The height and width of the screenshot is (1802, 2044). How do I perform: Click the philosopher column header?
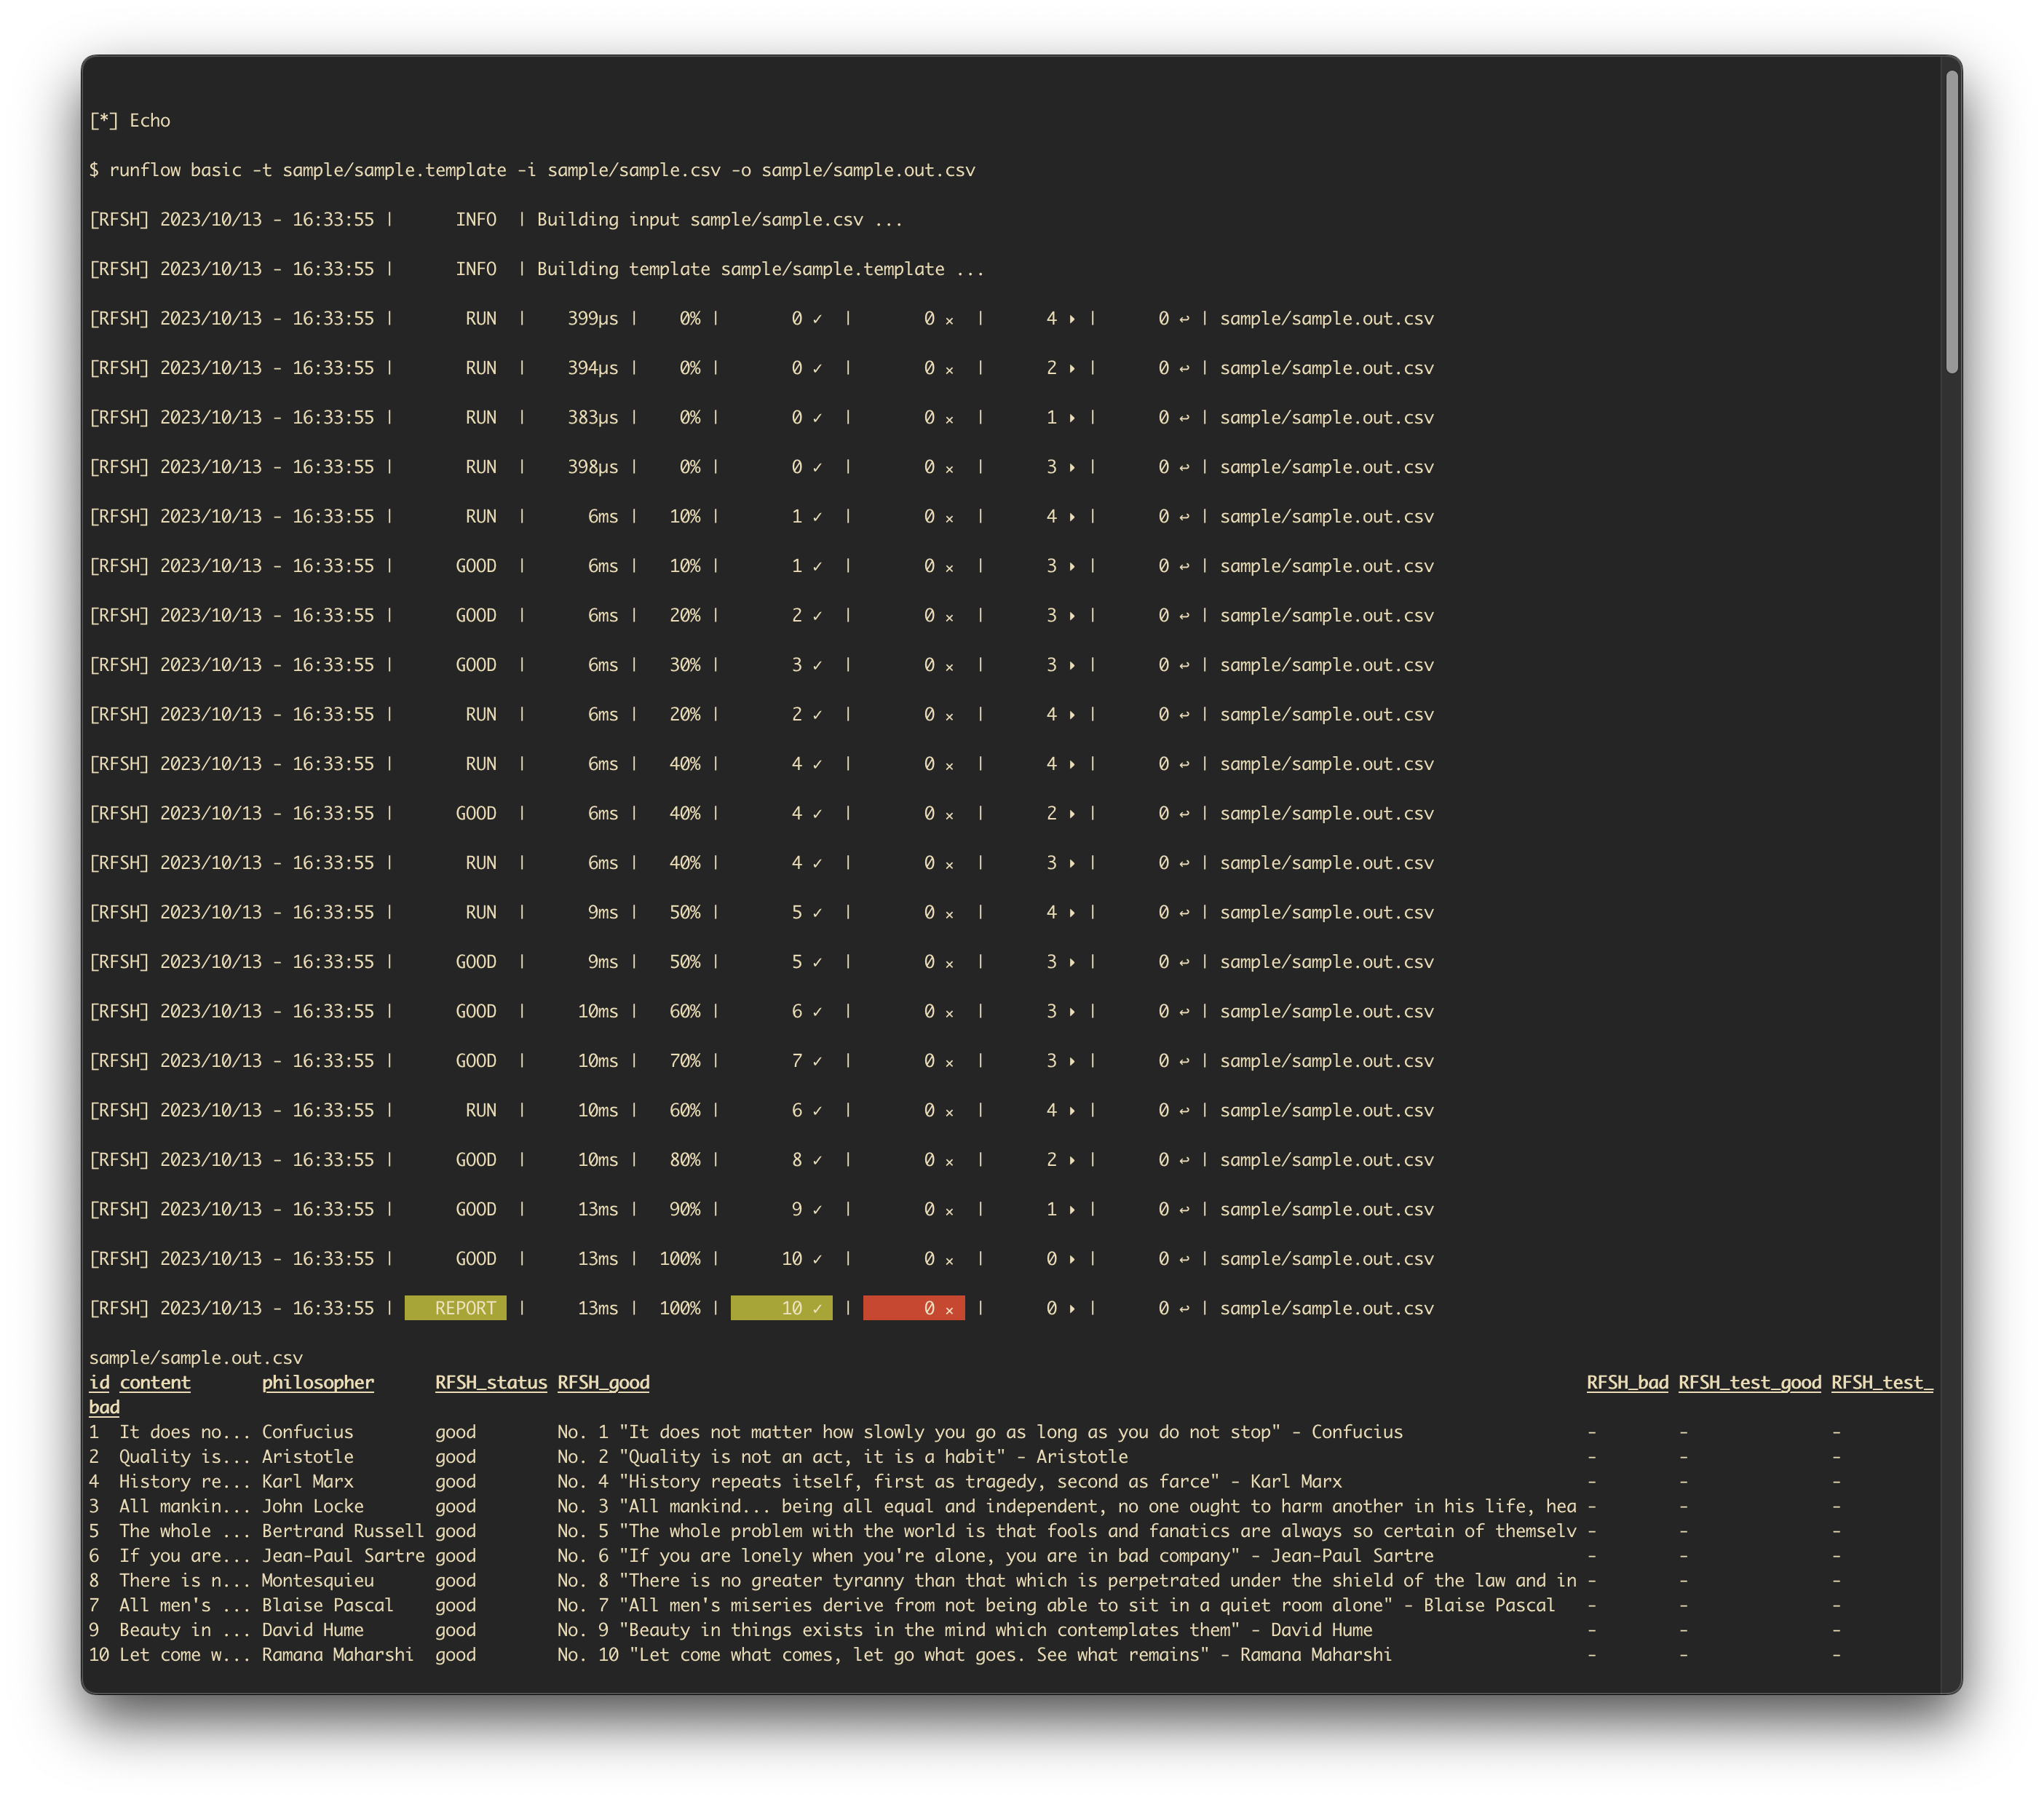[x=317, y=1382]
